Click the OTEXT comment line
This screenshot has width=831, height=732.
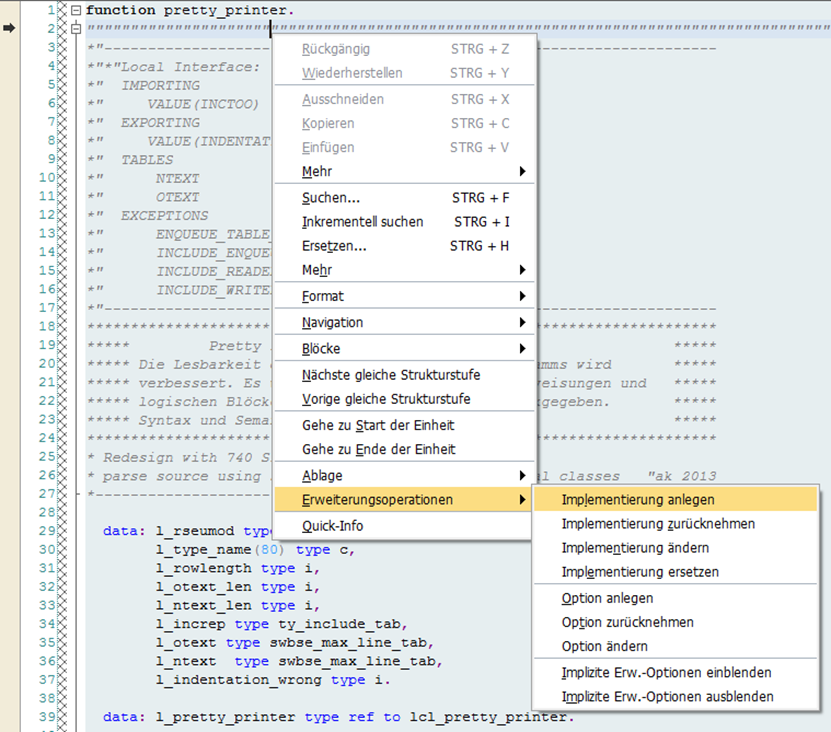coord(144,197)
